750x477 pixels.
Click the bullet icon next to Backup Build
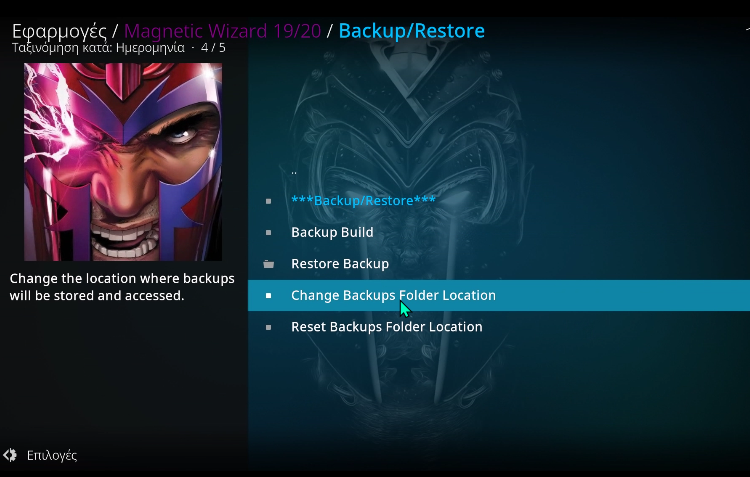click(x=269, y=233)
